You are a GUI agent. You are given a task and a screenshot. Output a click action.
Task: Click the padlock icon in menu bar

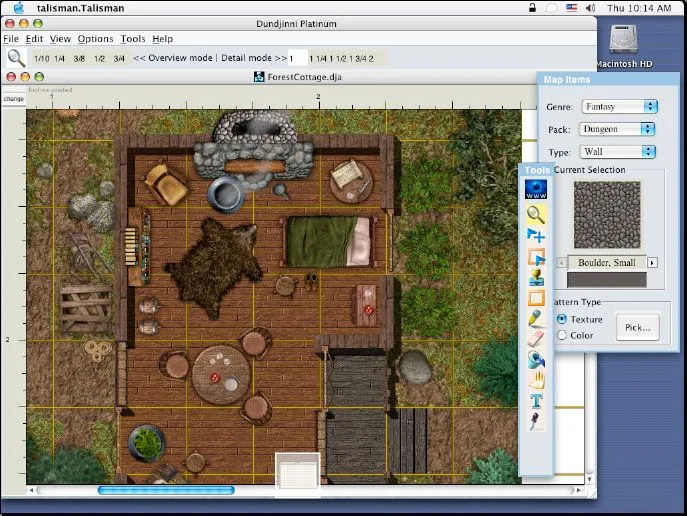[x=532, y=7]
